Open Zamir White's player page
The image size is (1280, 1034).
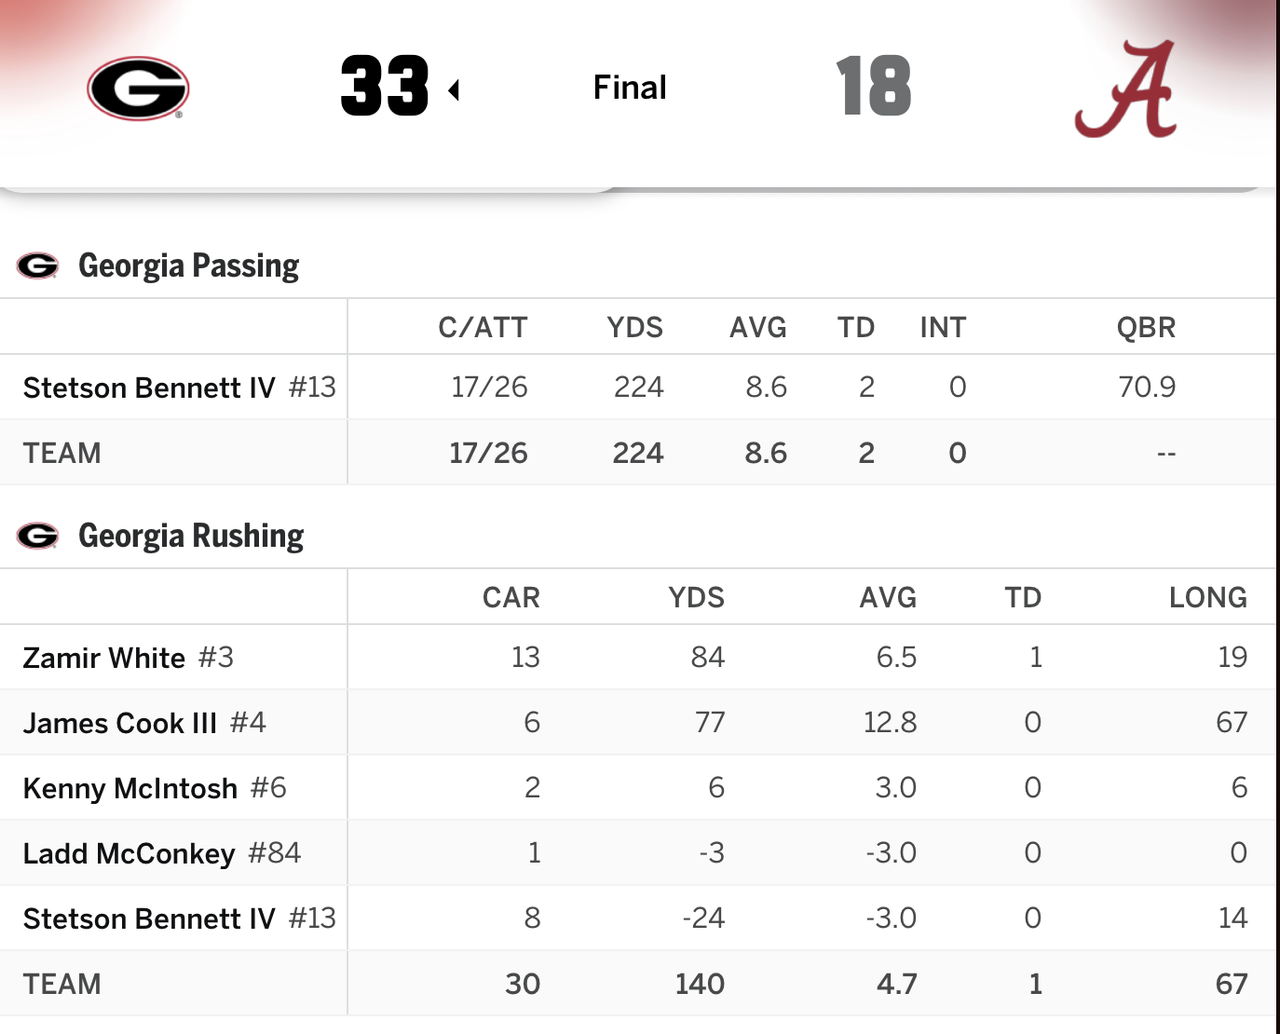pyautogui.click(x=104, y=658)
